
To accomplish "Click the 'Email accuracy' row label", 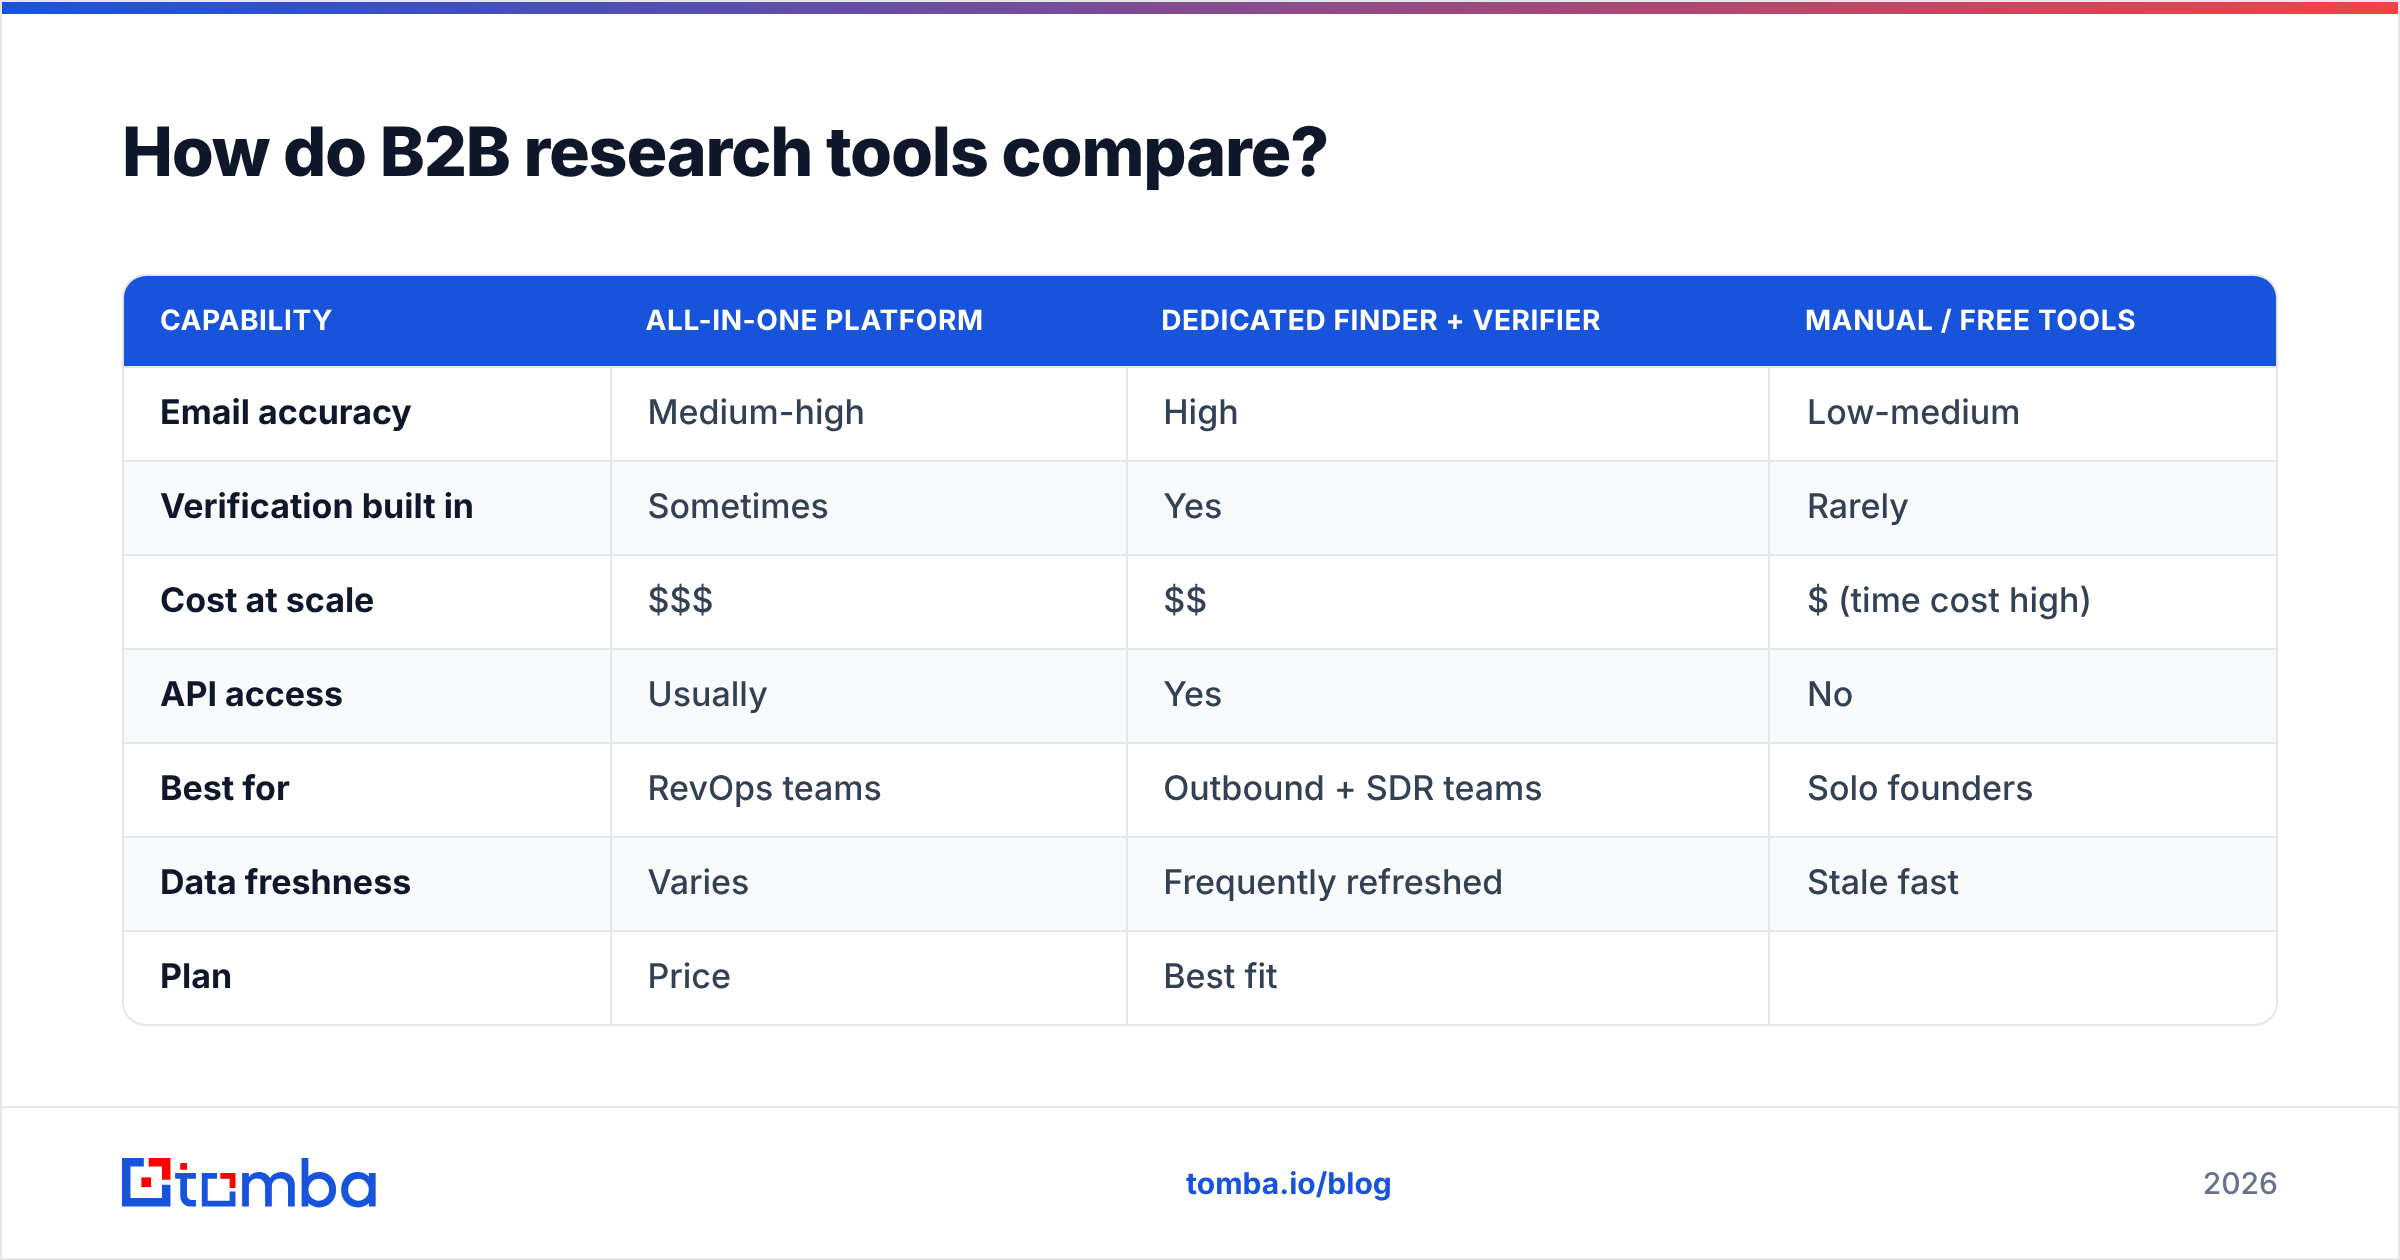I will pos(285,412).
